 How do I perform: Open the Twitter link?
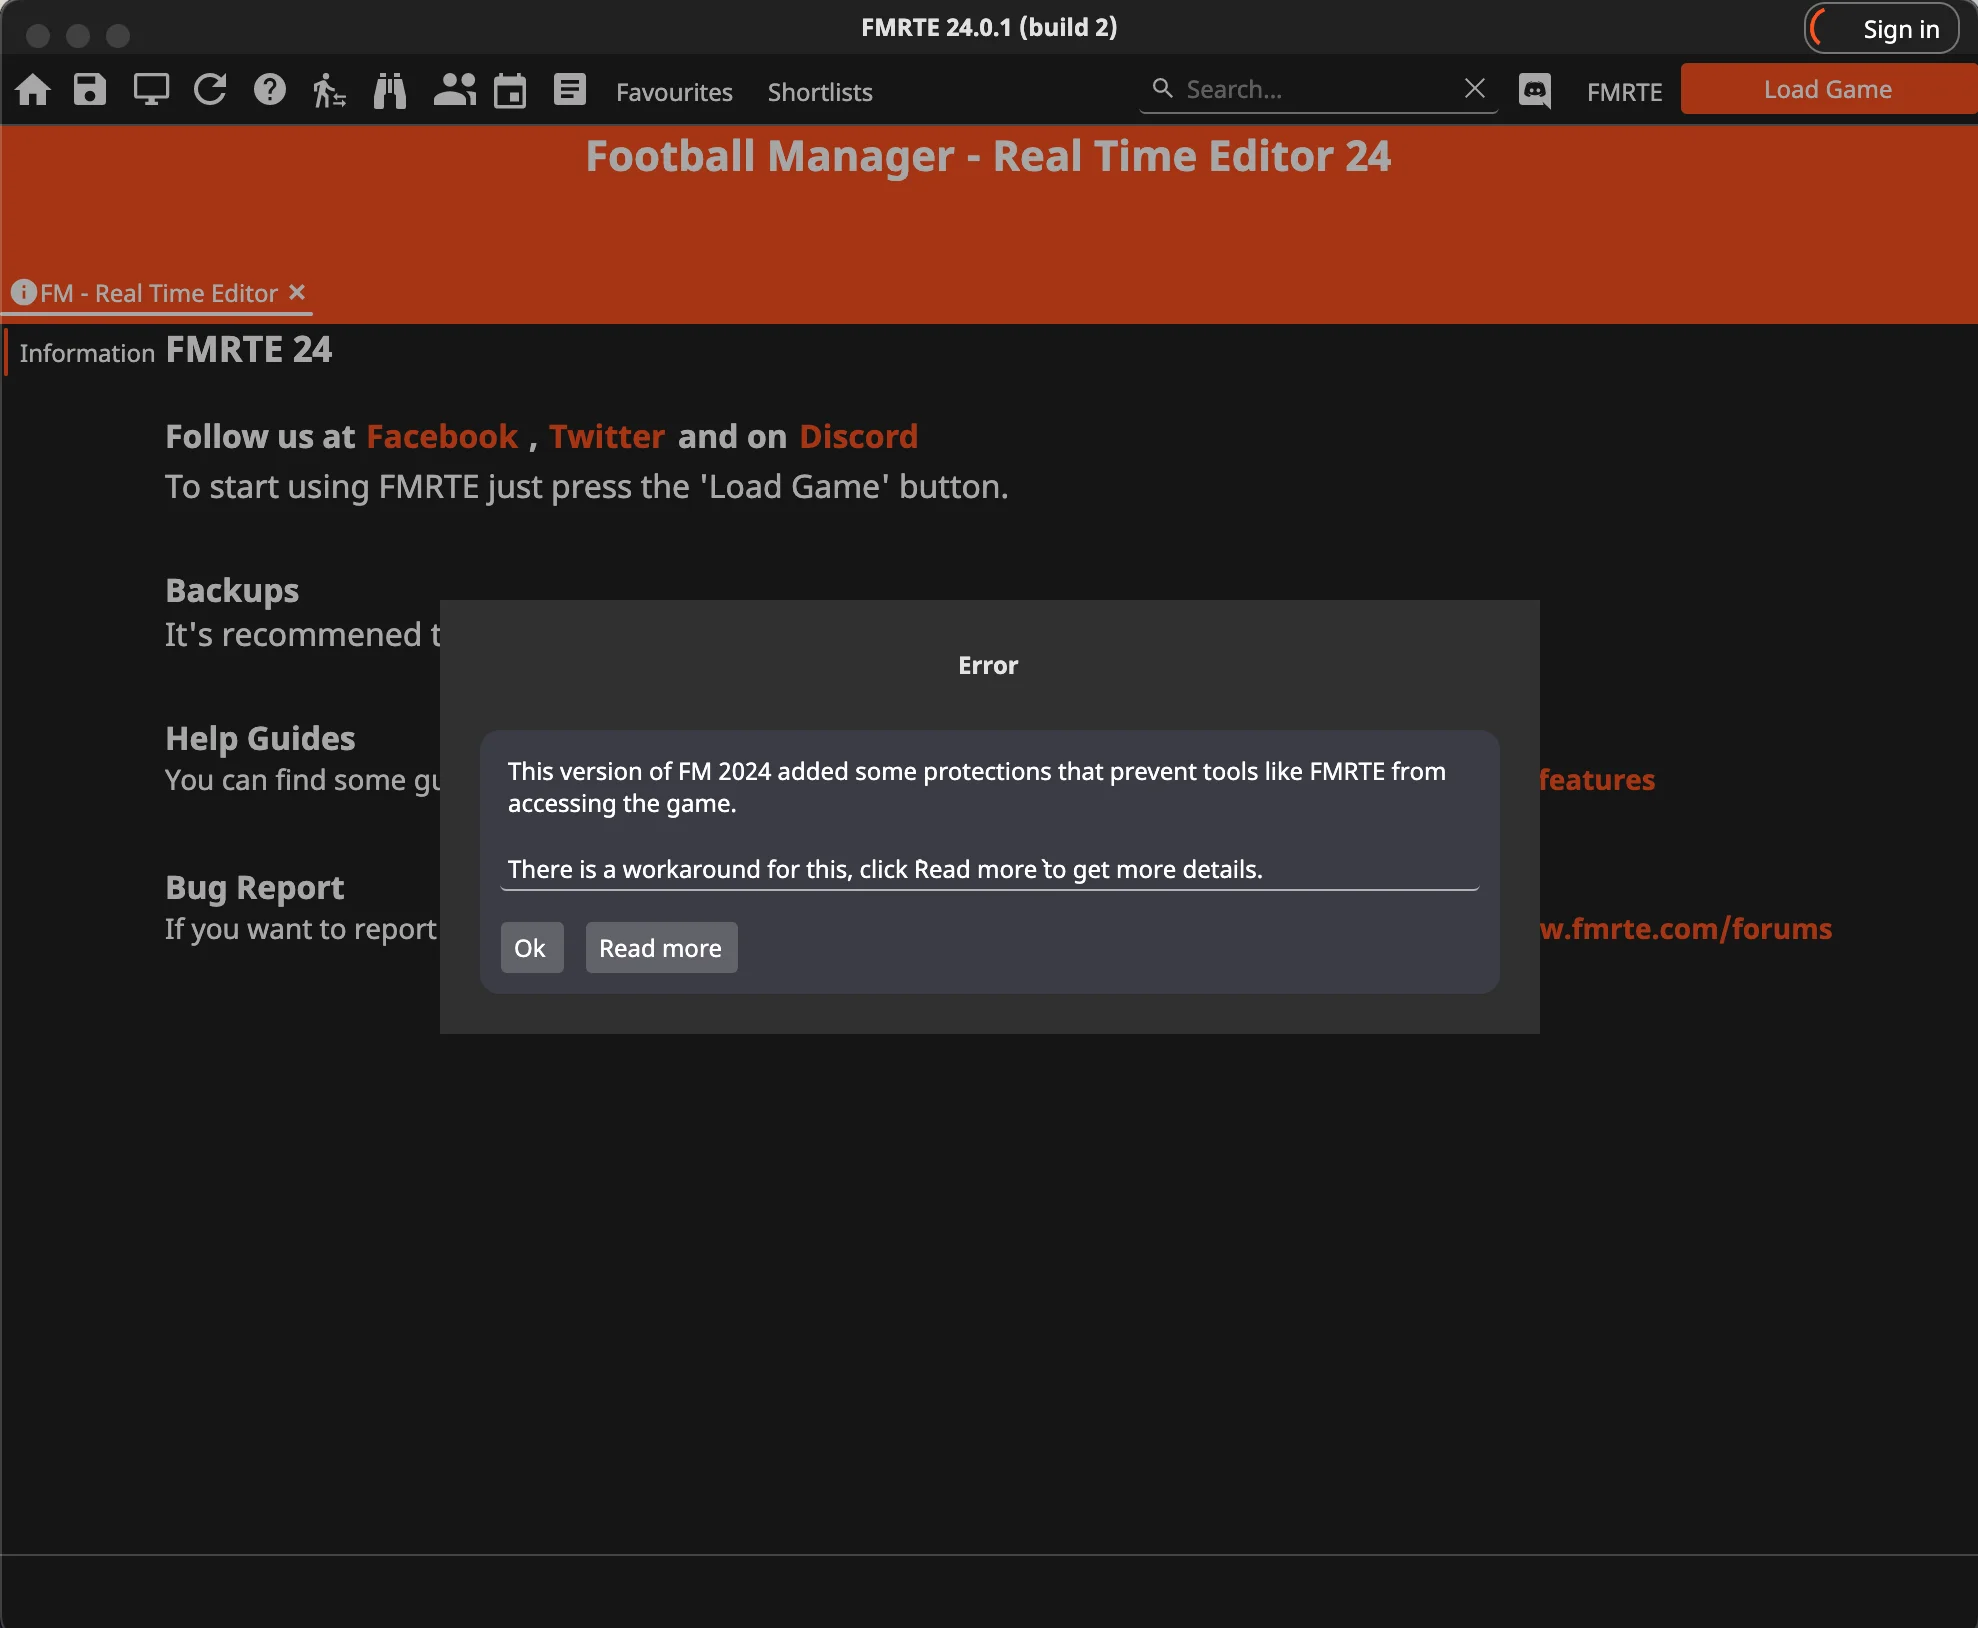(x=607, y=437)
